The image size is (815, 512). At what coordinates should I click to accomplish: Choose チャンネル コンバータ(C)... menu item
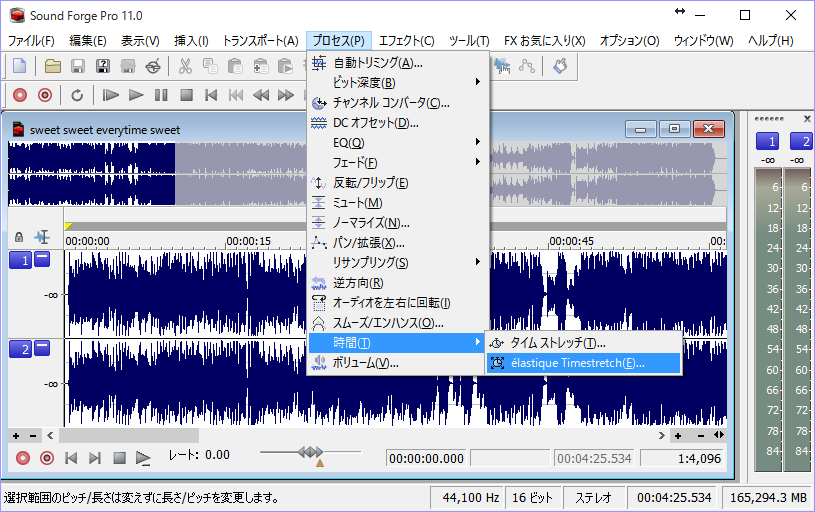(x=398, y=103)
